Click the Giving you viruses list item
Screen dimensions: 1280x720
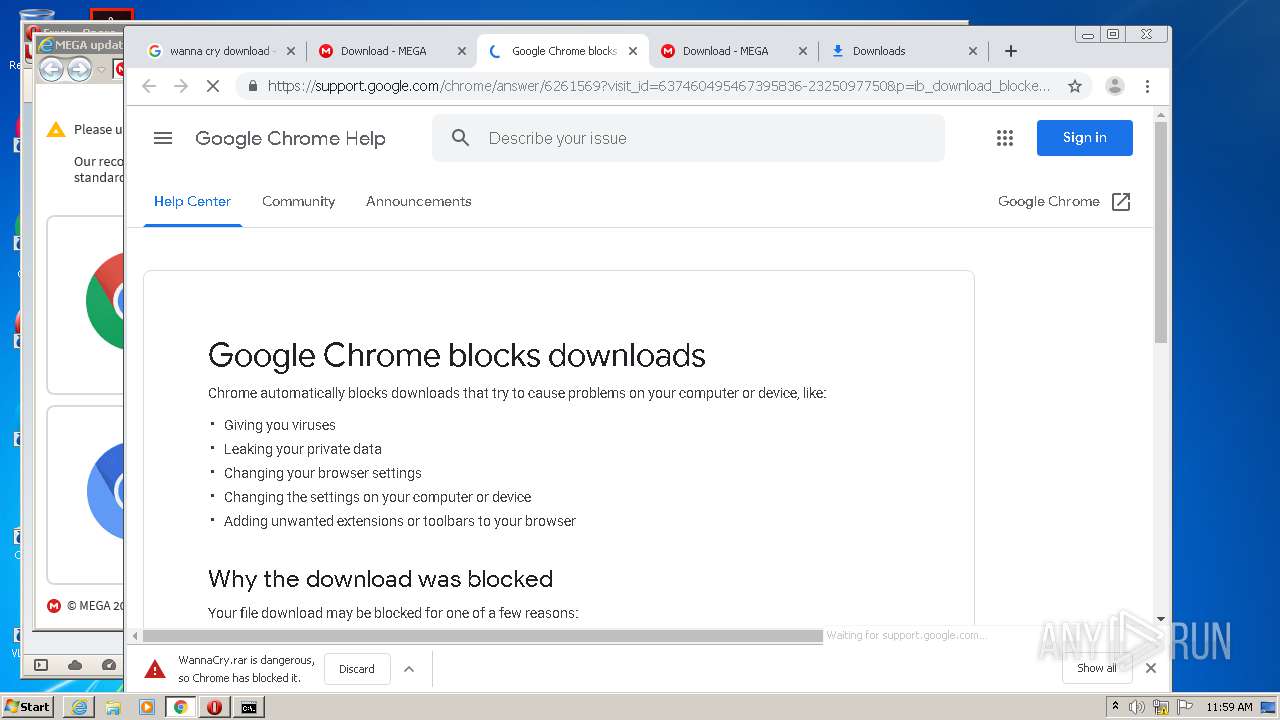(x=280, y=425)
